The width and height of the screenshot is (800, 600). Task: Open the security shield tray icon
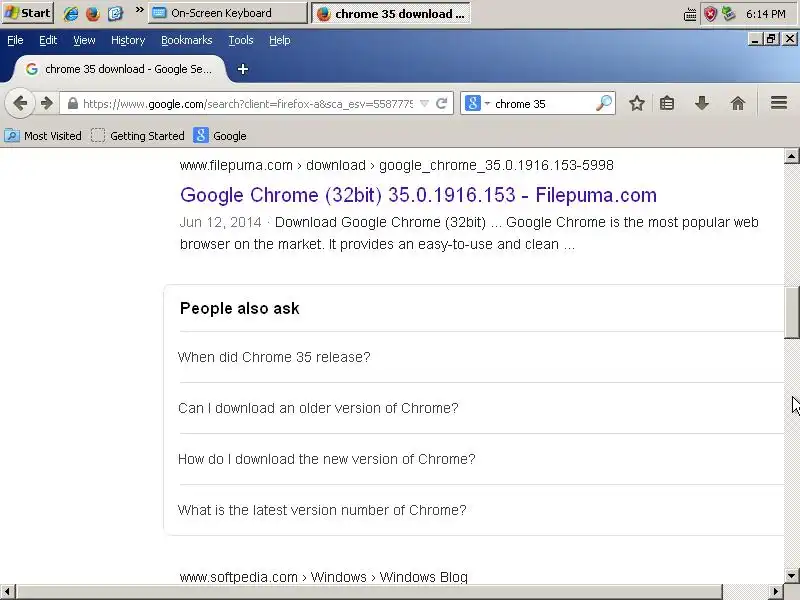click(x=710, y=14)
